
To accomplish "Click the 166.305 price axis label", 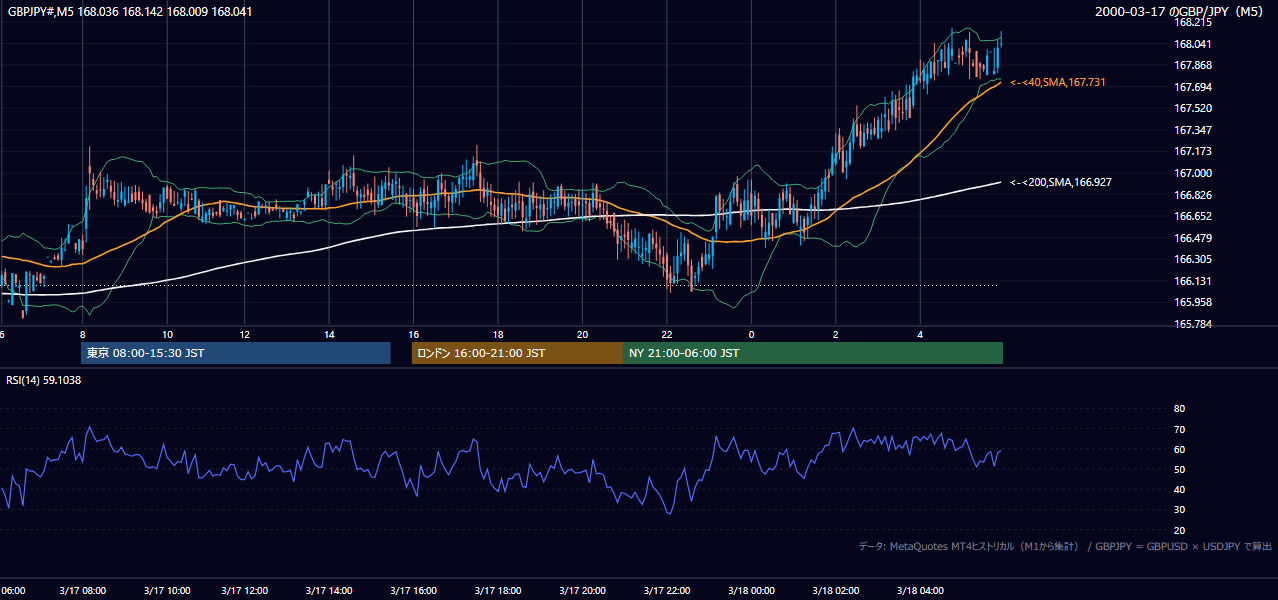I will coord(1193,259).
